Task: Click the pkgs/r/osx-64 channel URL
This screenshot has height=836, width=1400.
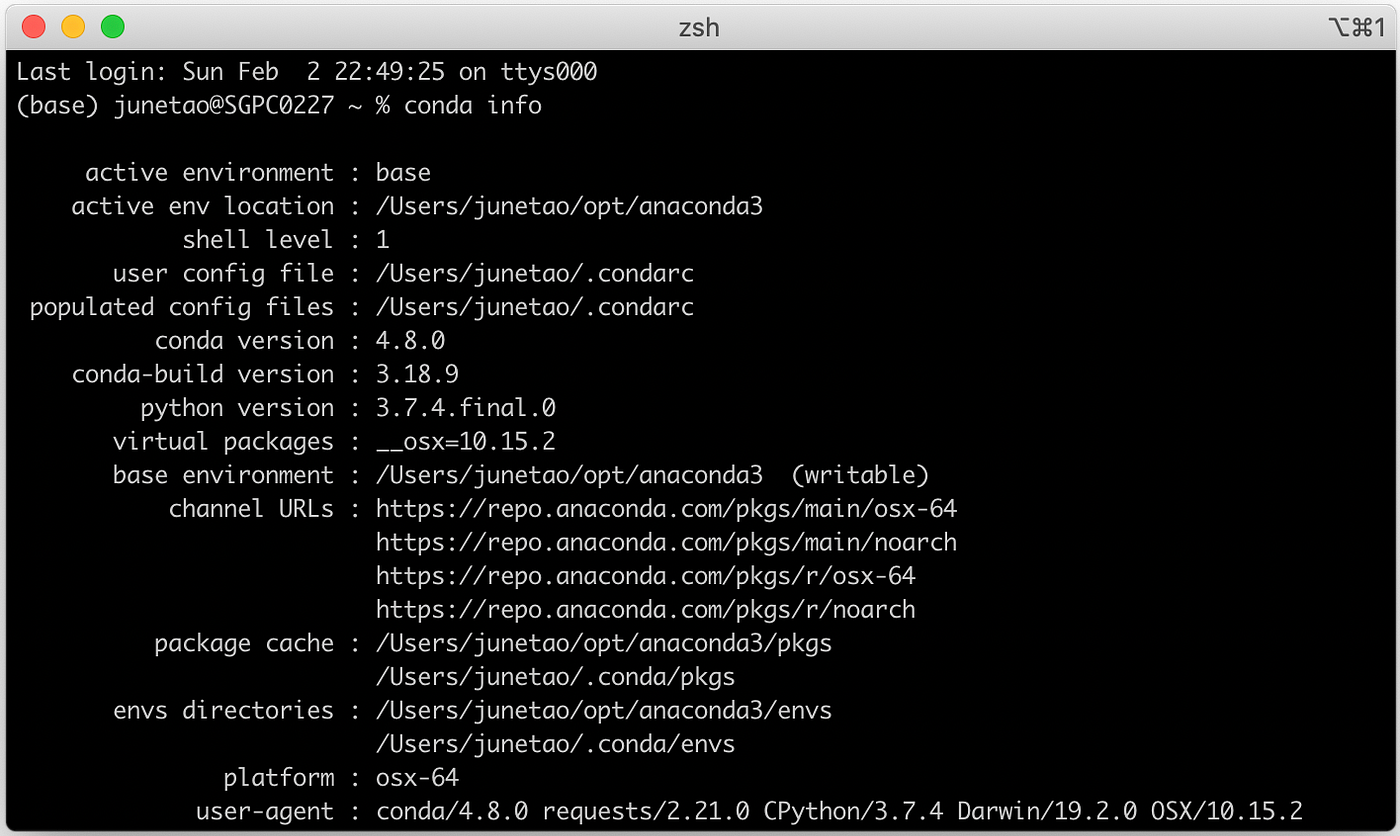Action: point(643,575)
